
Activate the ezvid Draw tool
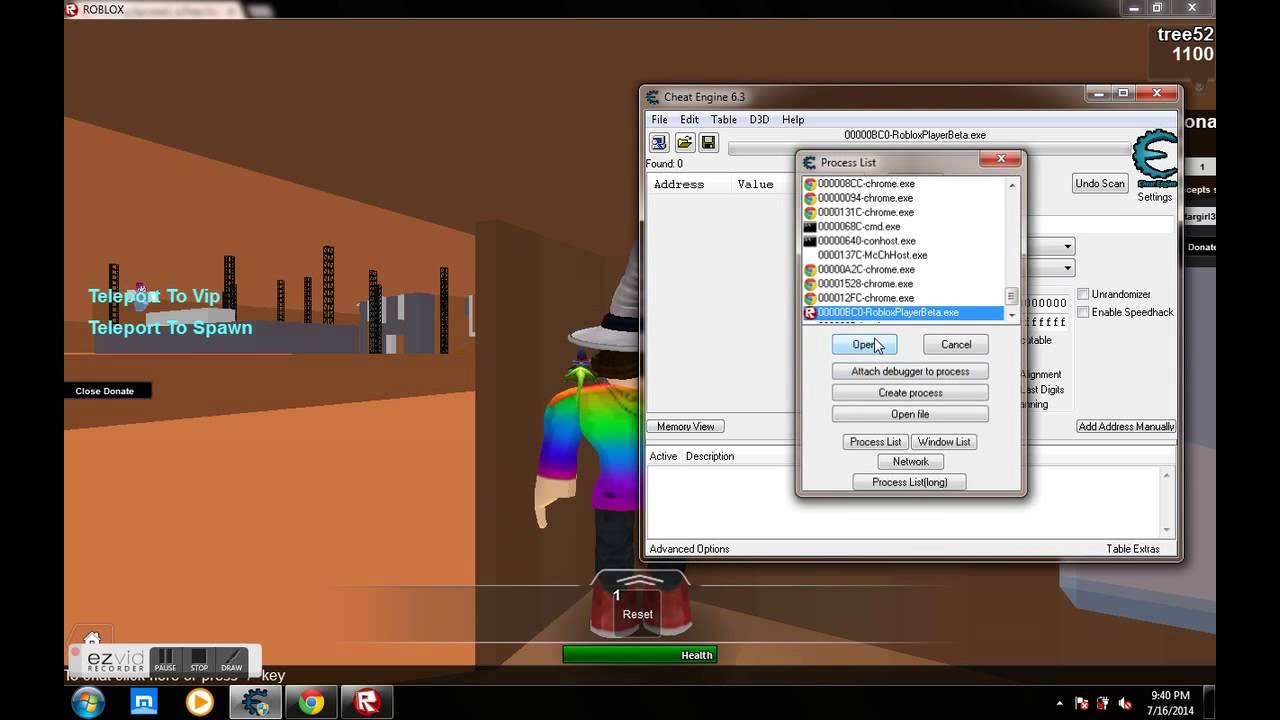coord(232,661)
